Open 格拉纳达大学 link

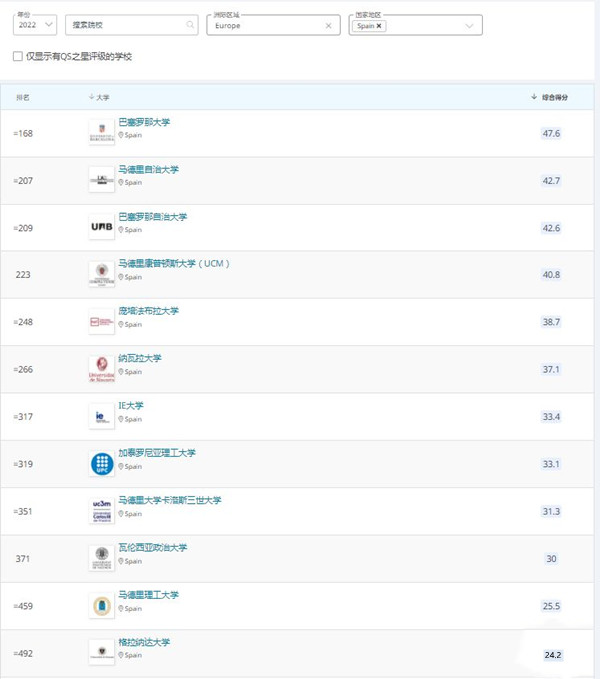pos(144,642)
